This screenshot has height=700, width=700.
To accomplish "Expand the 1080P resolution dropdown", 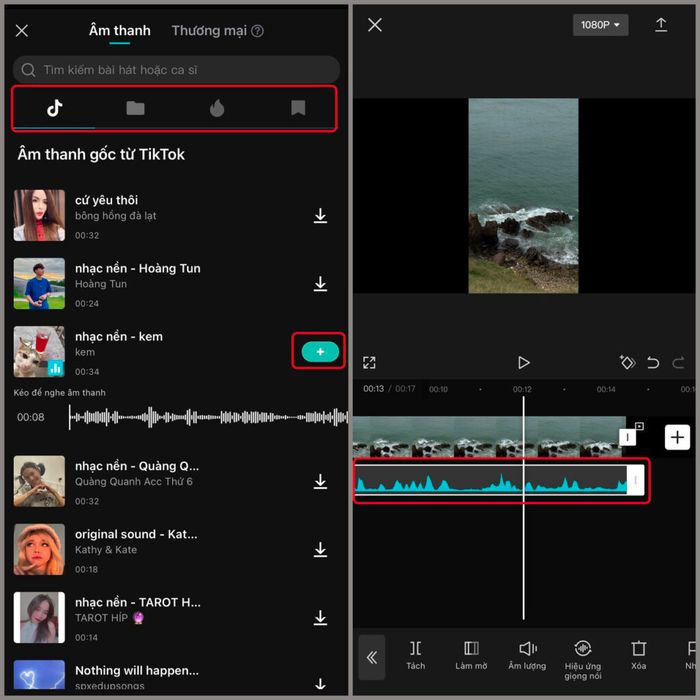I will click(x=600, y=25).
